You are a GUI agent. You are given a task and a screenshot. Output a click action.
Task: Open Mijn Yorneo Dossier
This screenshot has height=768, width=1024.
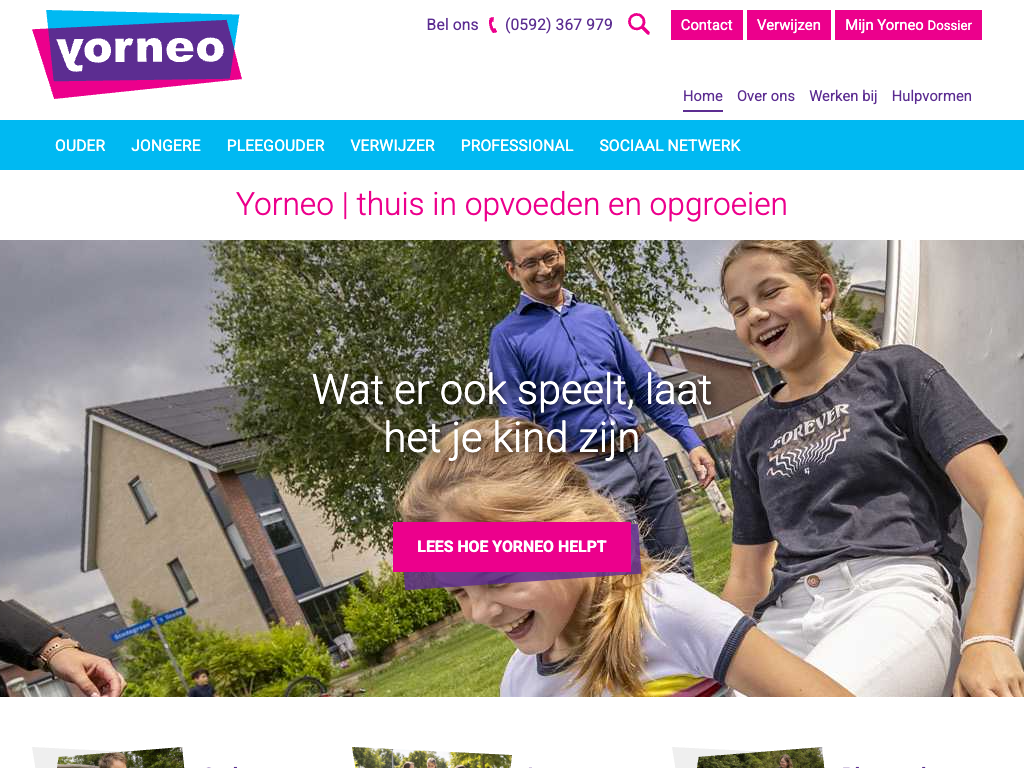(x=908, y=25)
